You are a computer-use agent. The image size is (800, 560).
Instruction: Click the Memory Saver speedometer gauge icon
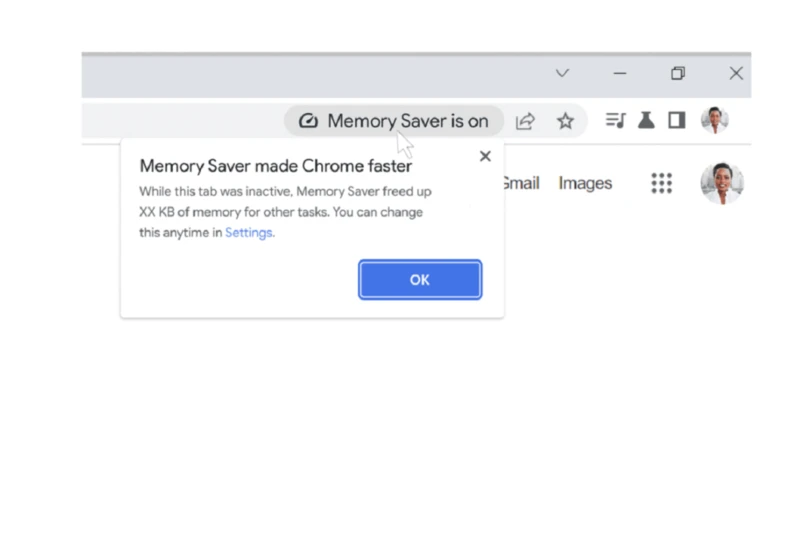tap(308, 121)
